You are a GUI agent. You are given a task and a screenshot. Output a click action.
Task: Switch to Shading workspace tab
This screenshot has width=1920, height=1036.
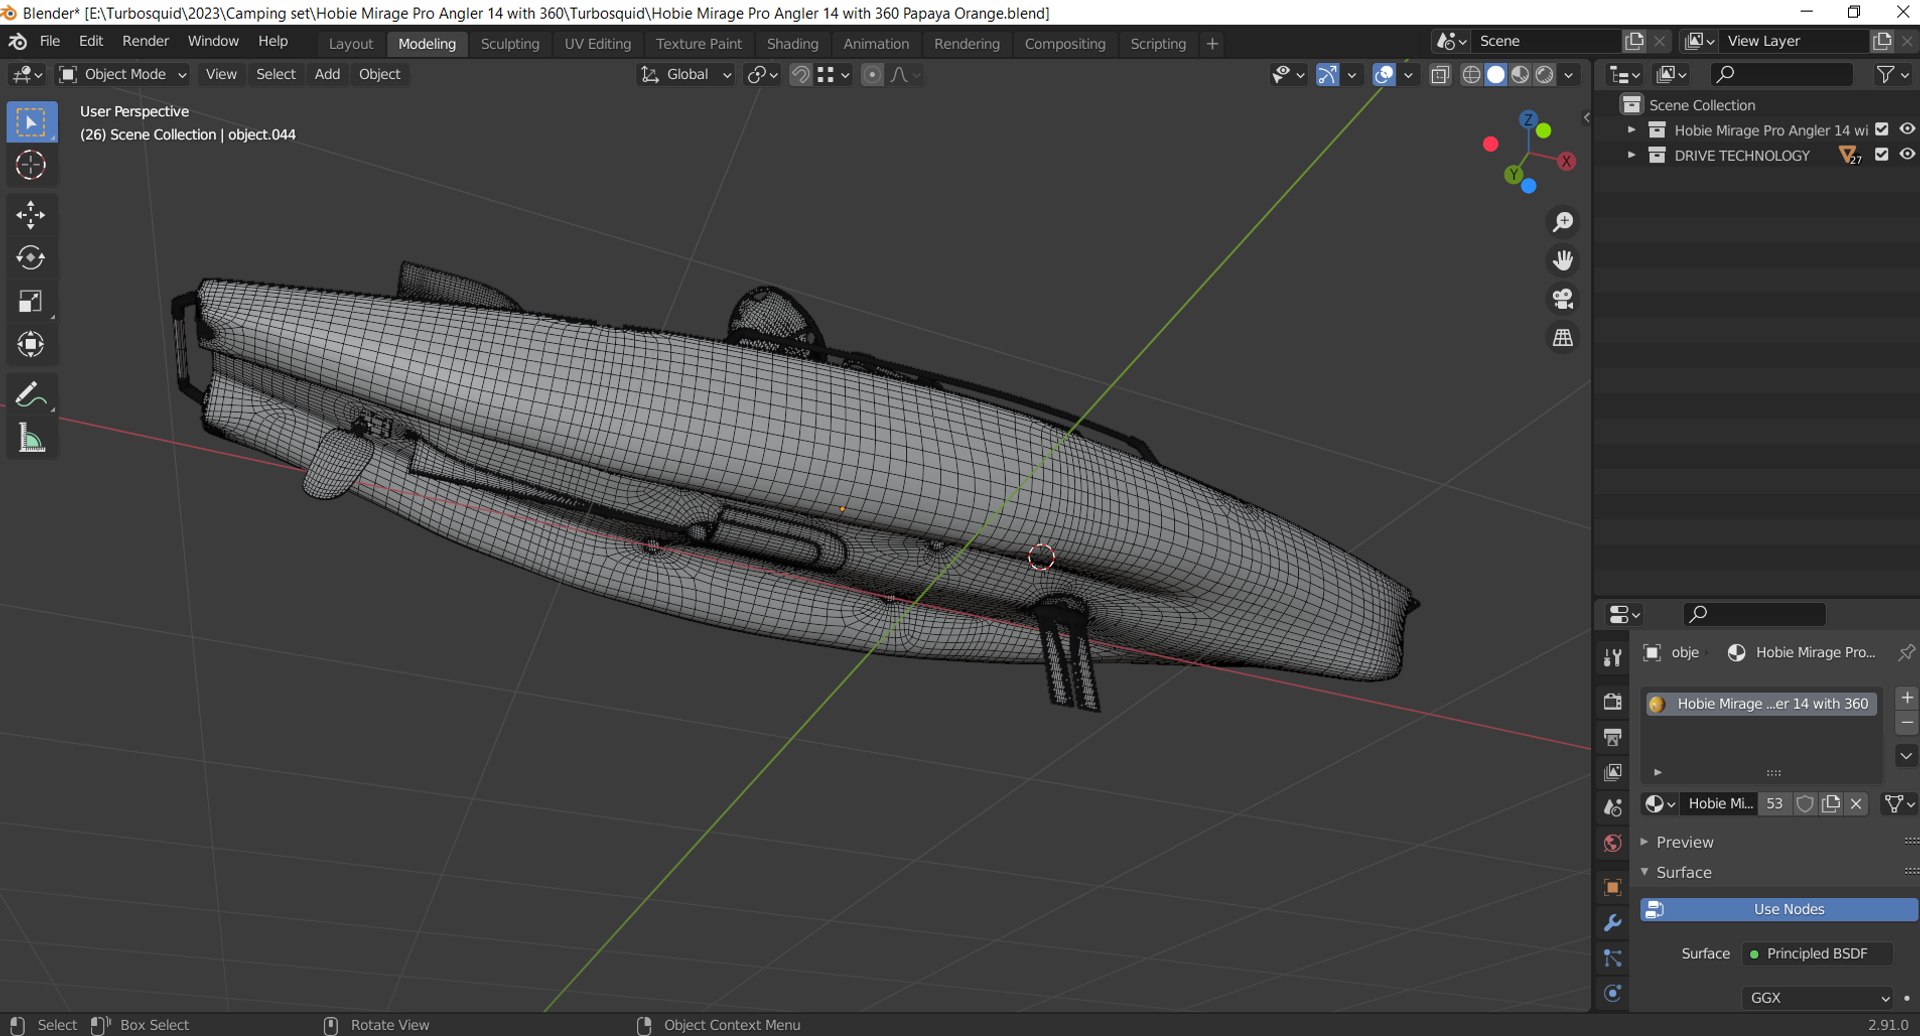(x=792, y=44)
